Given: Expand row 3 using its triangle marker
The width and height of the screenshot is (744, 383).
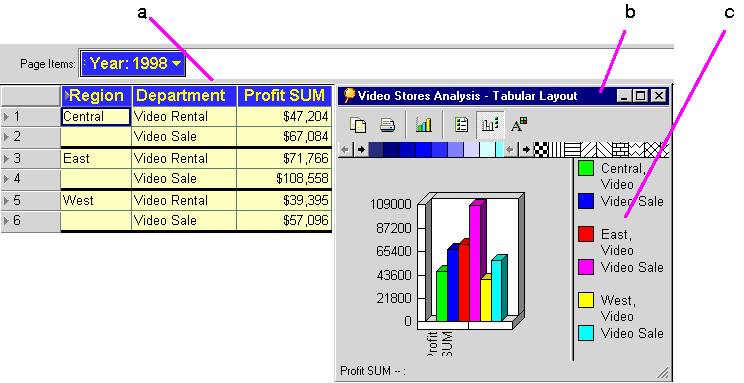Looking at the screenshot, I should point(6,159).
